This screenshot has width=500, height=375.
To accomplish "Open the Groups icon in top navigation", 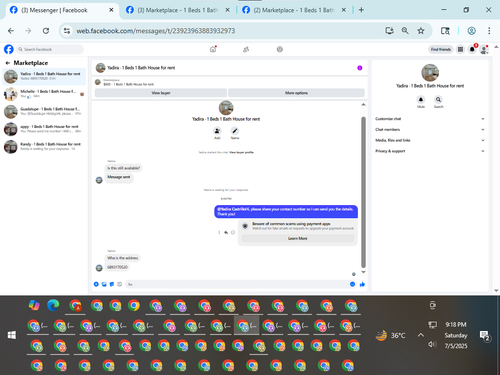I will [280, 49].
